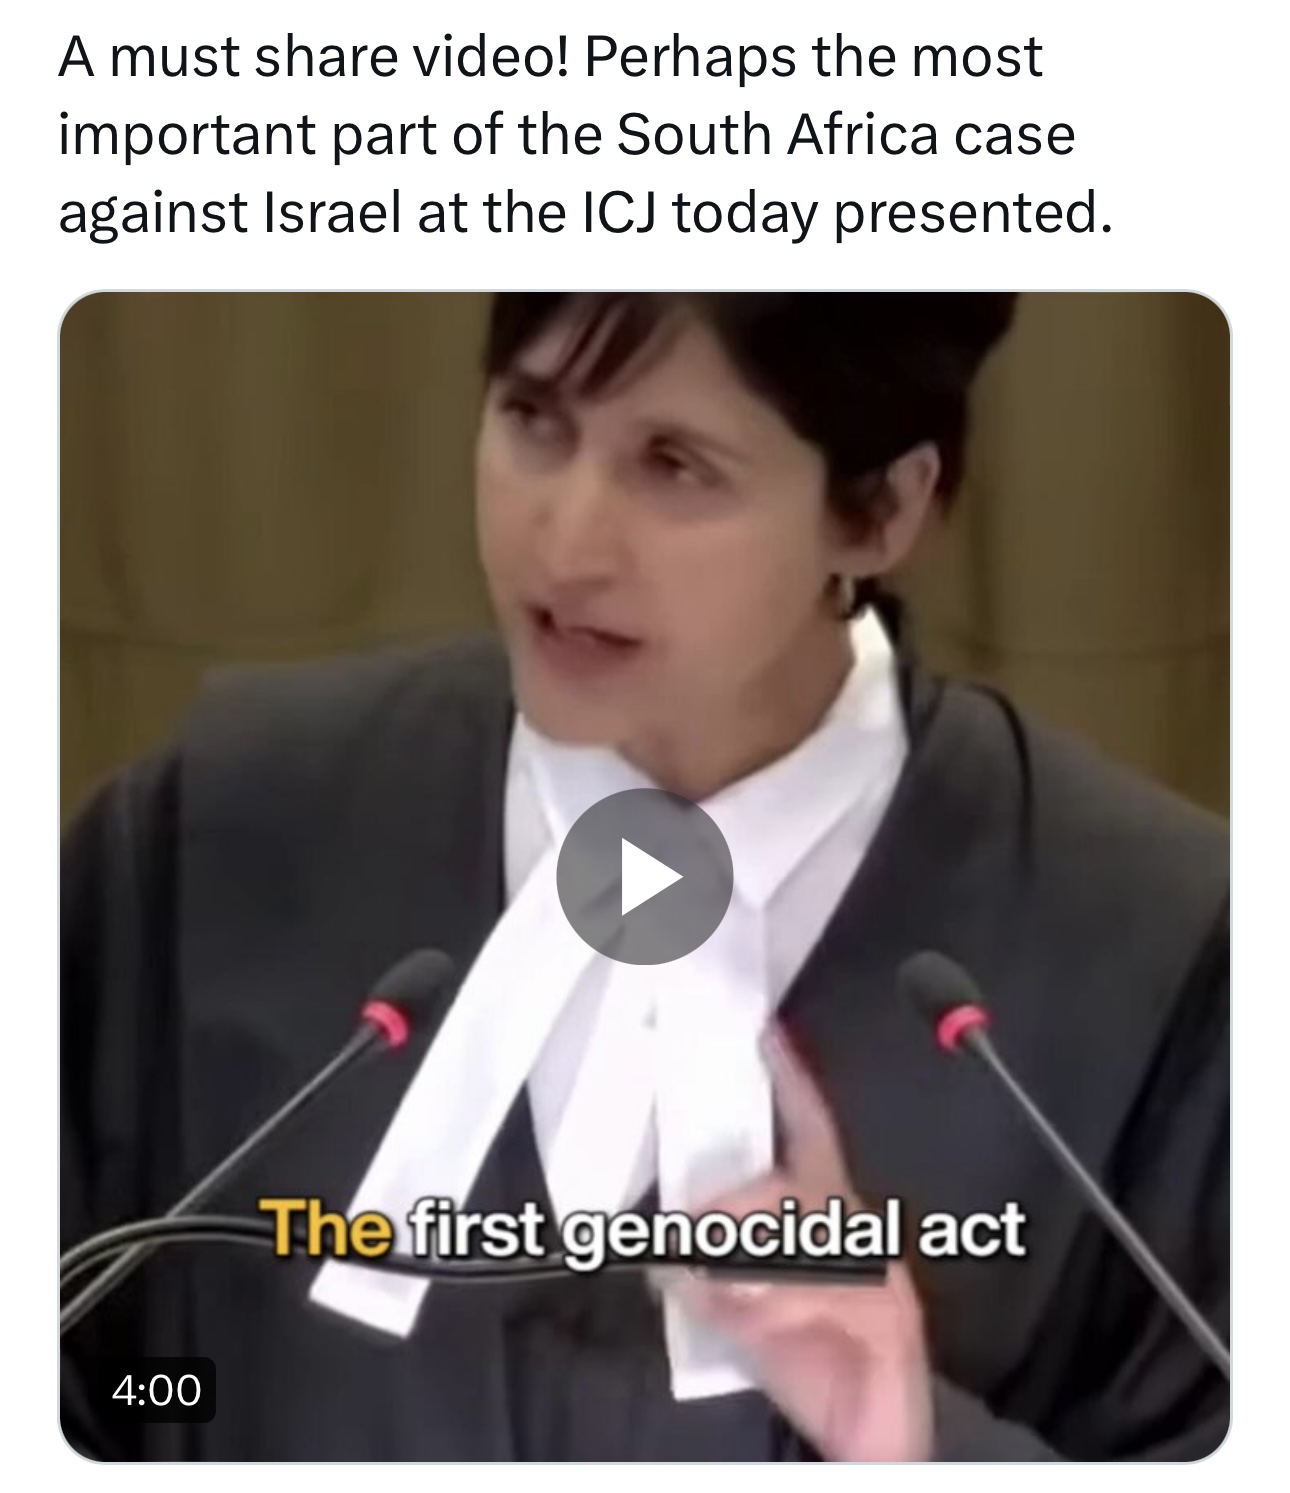Tap the 4:00 duration badge
This screenshot has width=1290, height=1493.
point(157,1389)
